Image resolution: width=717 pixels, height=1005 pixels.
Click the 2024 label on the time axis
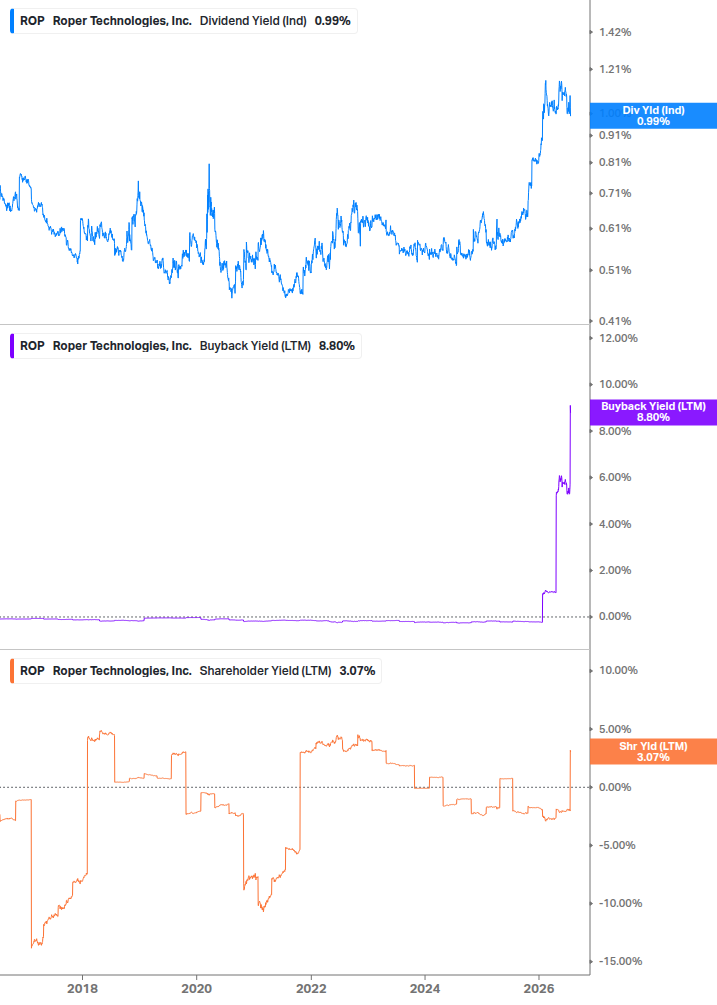[x=425, y=989]
